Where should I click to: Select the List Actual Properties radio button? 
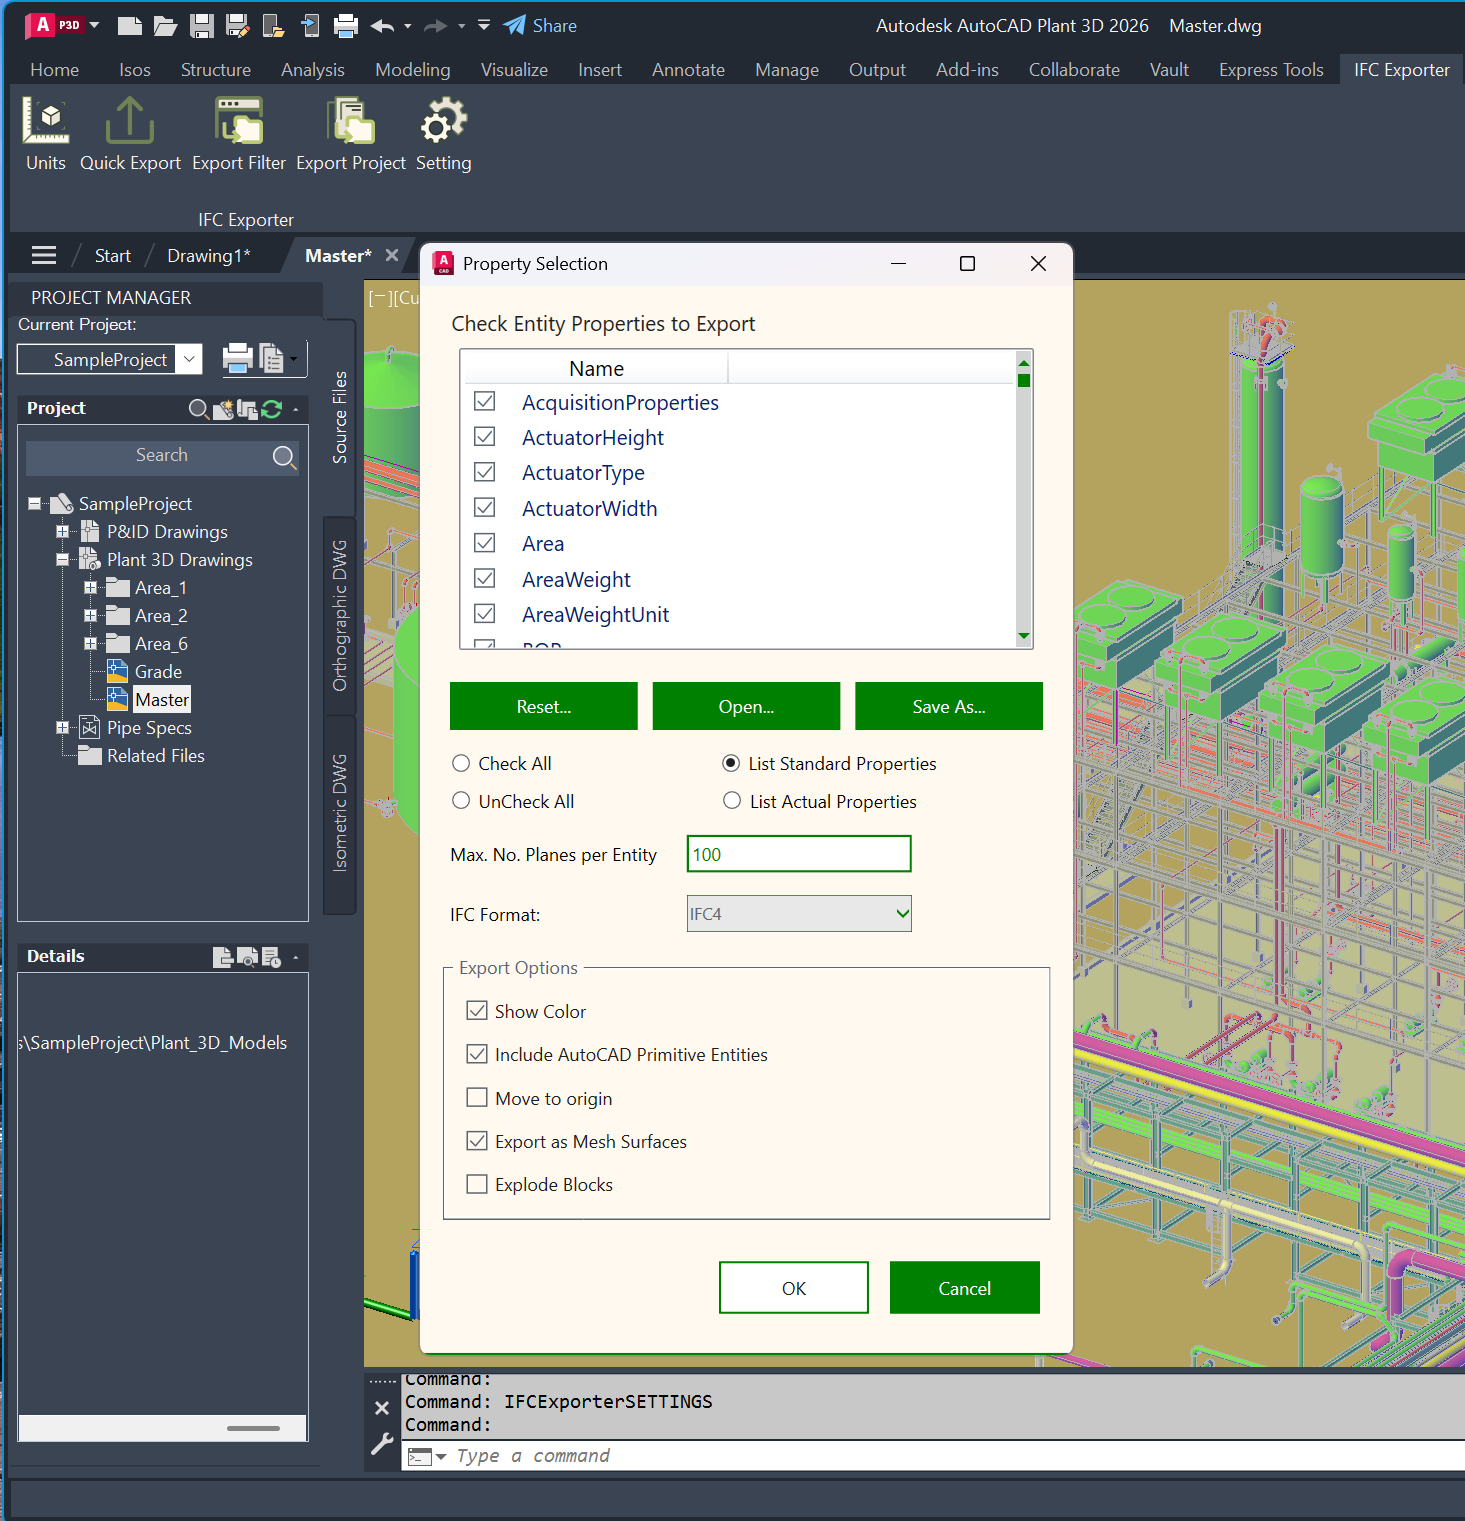point(732,801)
